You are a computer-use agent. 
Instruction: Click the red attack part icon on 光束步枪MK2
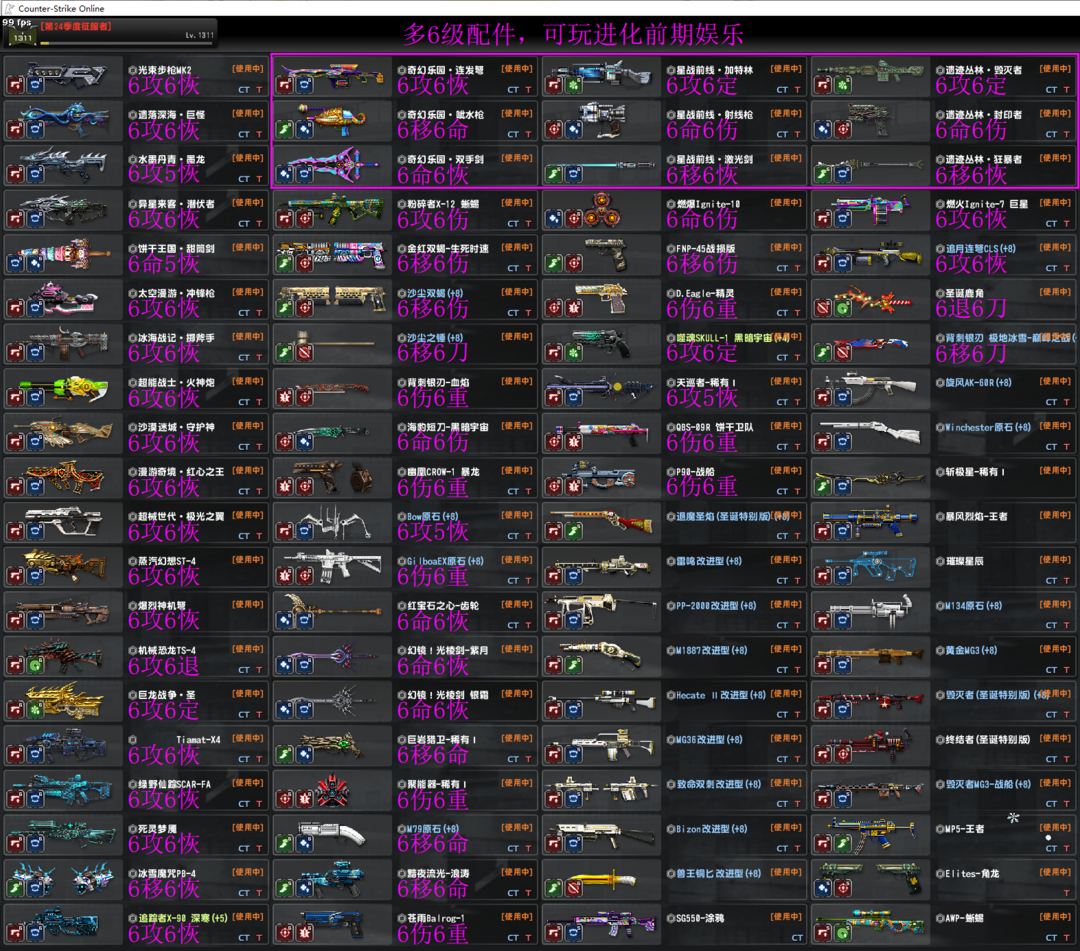tap(15, 86)
